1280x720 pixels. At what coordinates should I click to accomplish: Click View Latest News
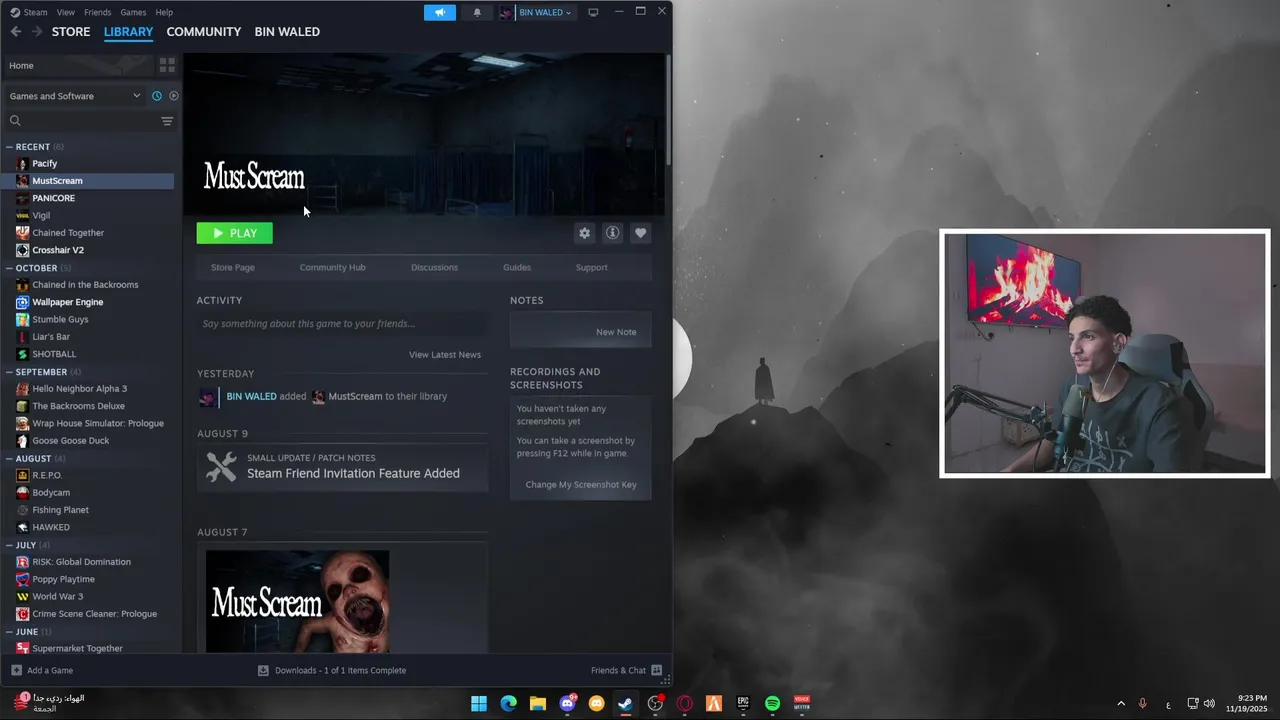coord(445,355)
